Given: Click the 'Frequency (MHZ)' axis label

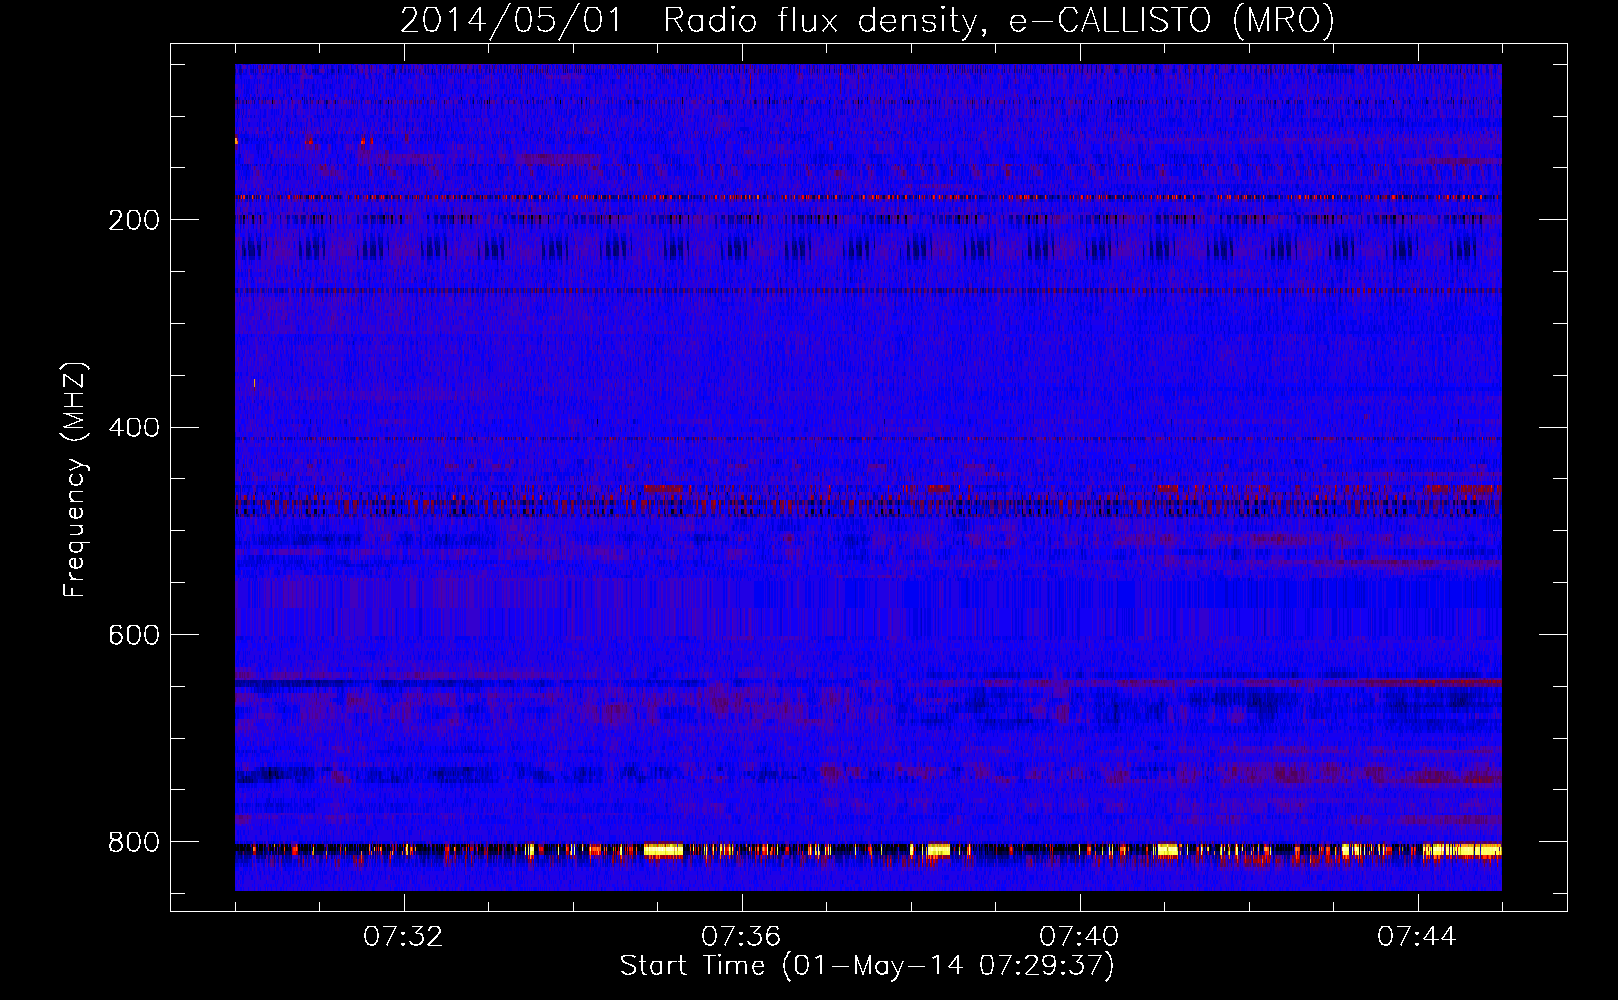Looking at the screenshot, I should click(74, 479).
